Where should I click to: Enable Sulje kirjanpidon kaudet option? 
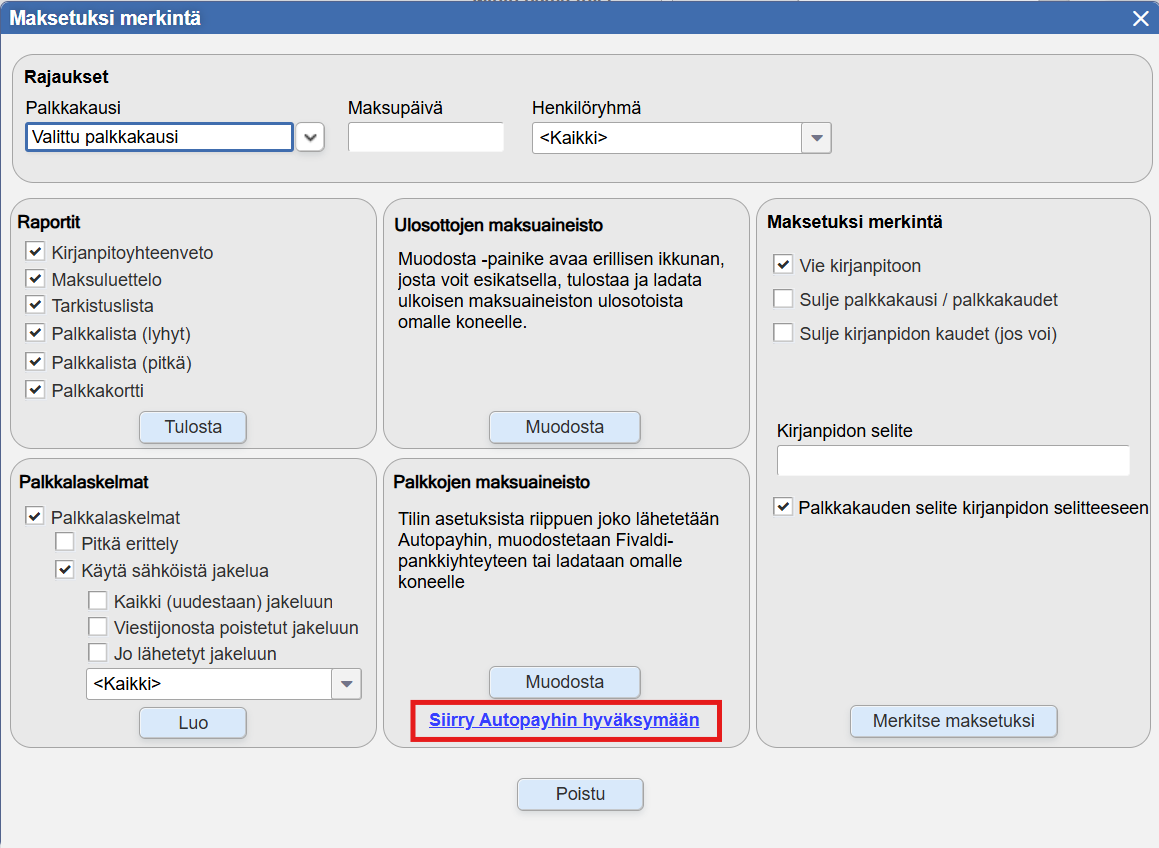783,333
